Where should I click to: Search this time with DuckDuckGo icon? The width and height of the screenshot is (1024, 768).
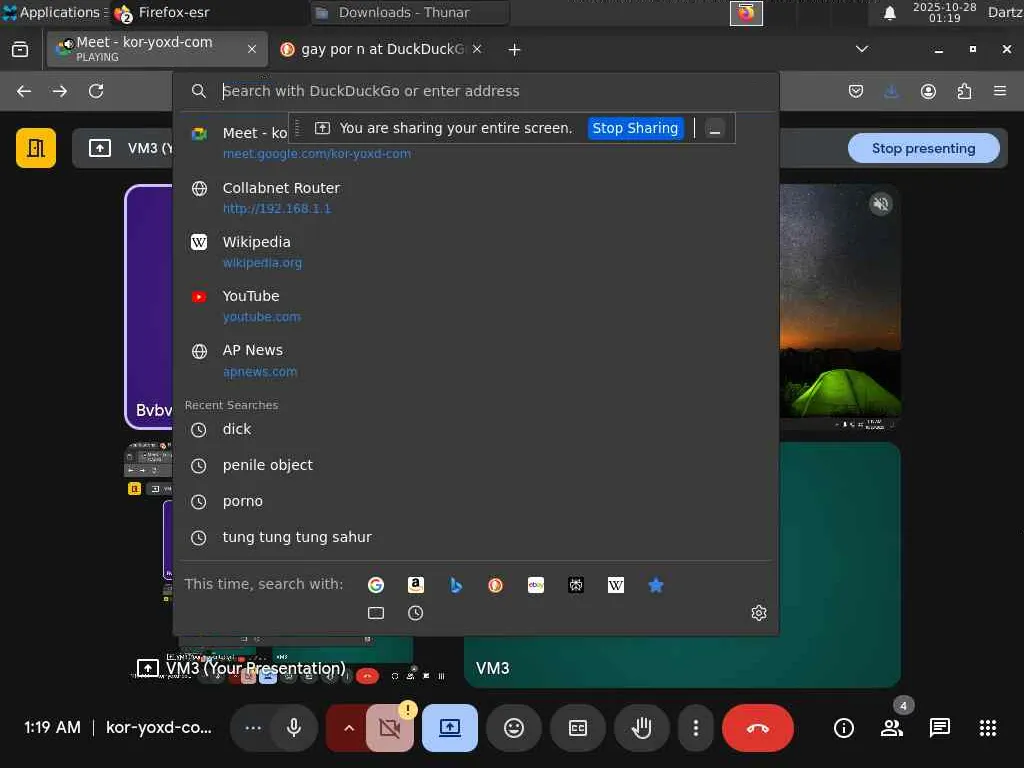point(496,585)
